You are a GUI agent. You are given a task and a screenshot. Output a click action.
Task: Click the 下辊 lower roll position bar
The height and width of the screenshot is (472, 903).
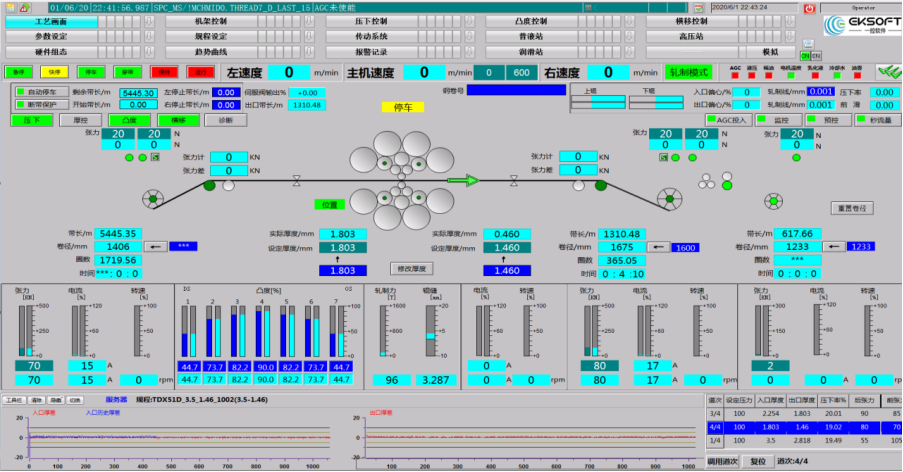(x=656, y=102)
